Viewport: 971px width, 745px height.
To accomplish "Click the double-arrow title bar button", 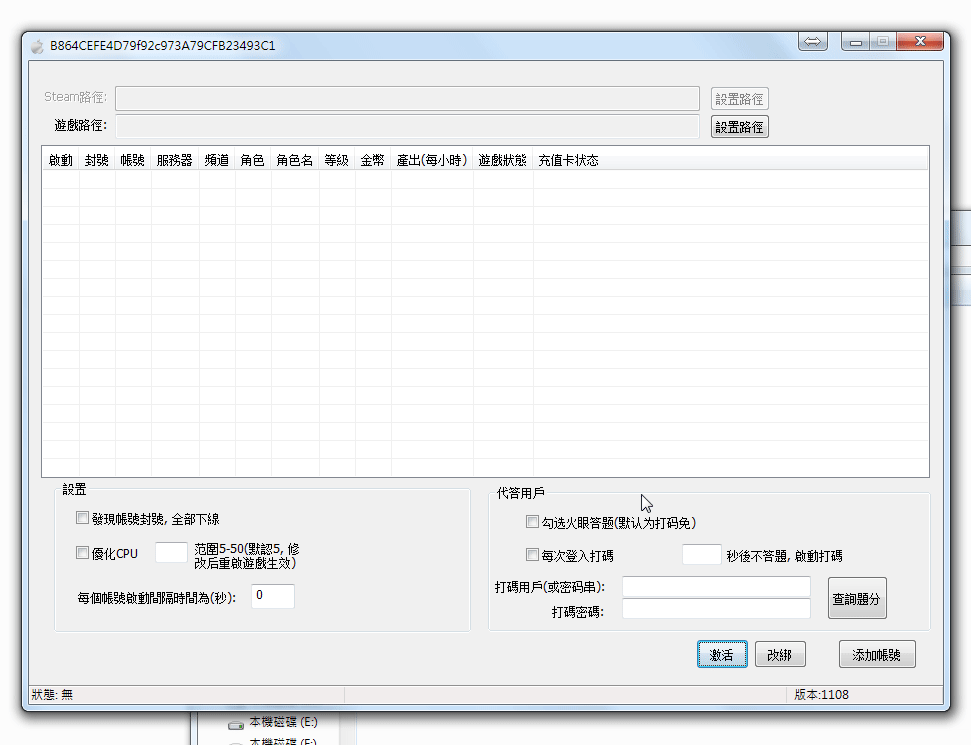I will (812, 41).
